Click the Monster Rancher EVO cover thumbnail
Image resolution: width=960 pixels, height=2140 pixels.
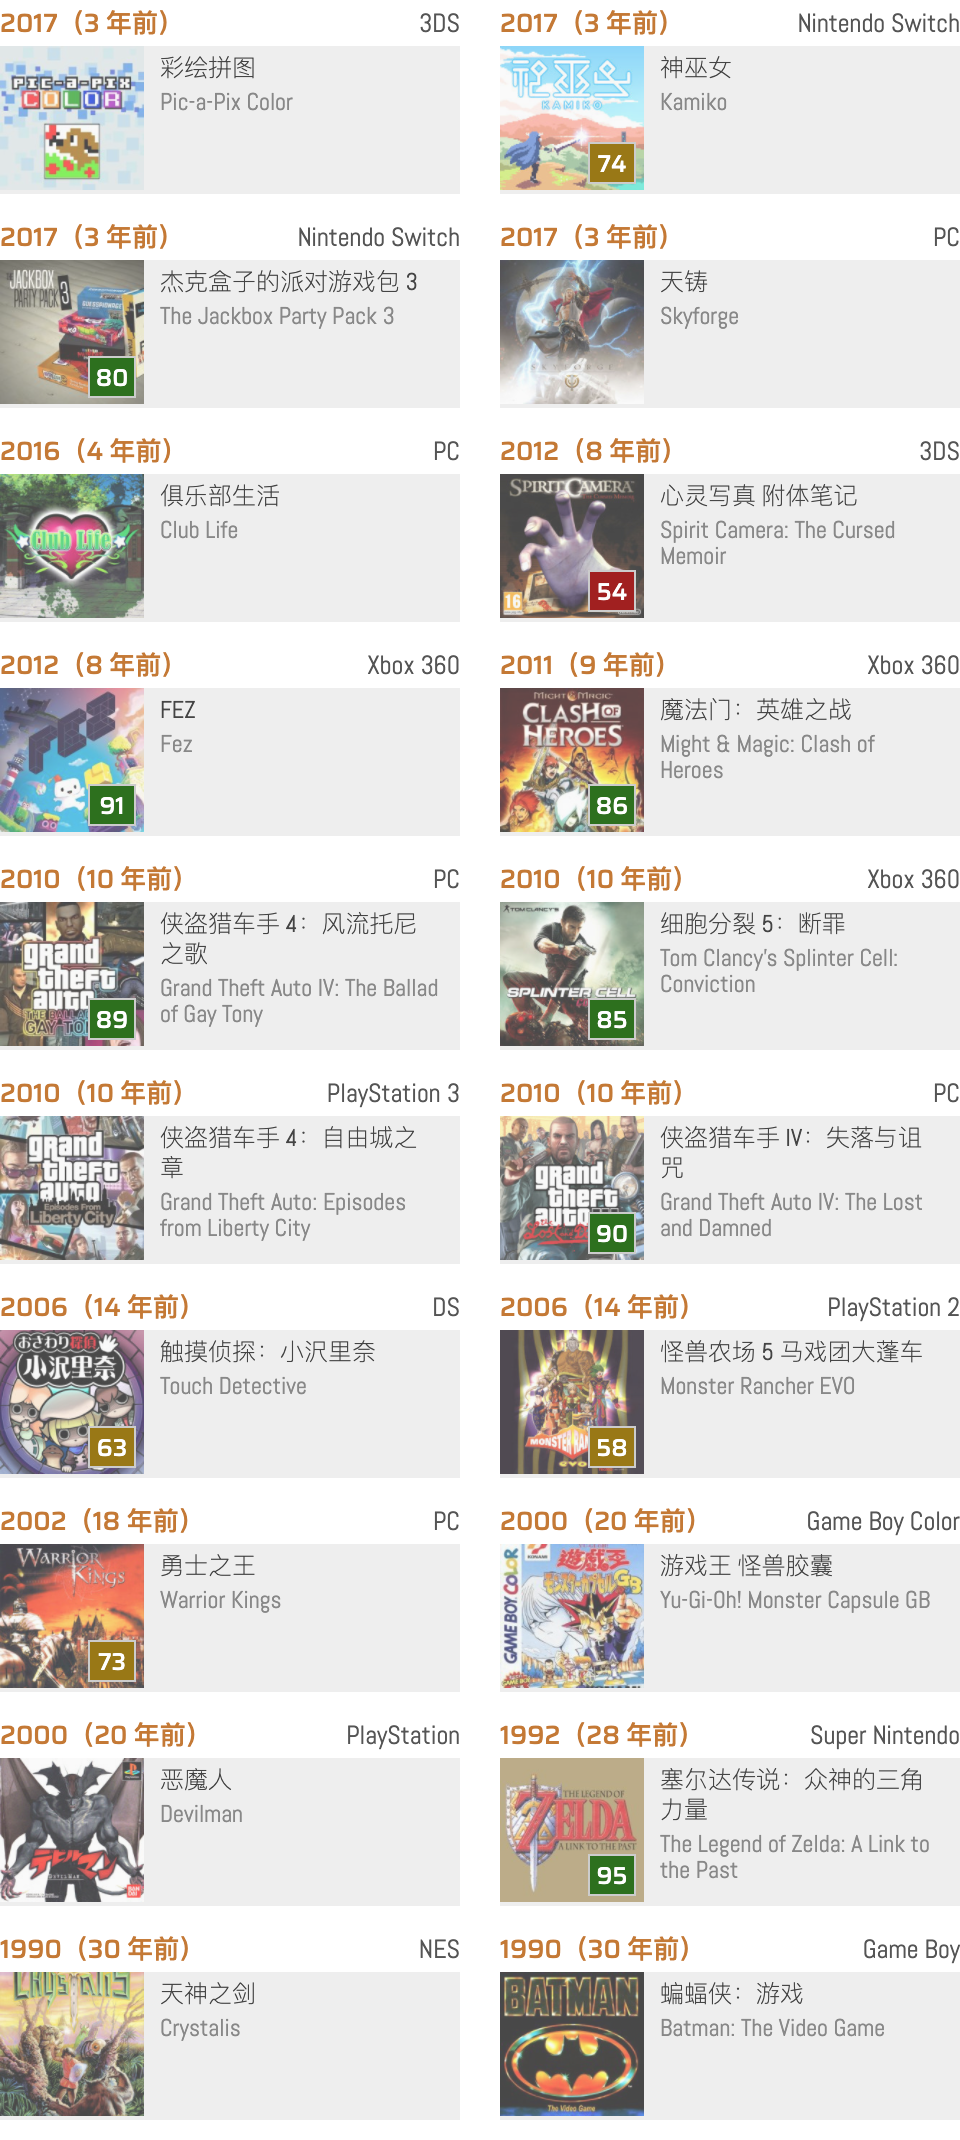572,1402
